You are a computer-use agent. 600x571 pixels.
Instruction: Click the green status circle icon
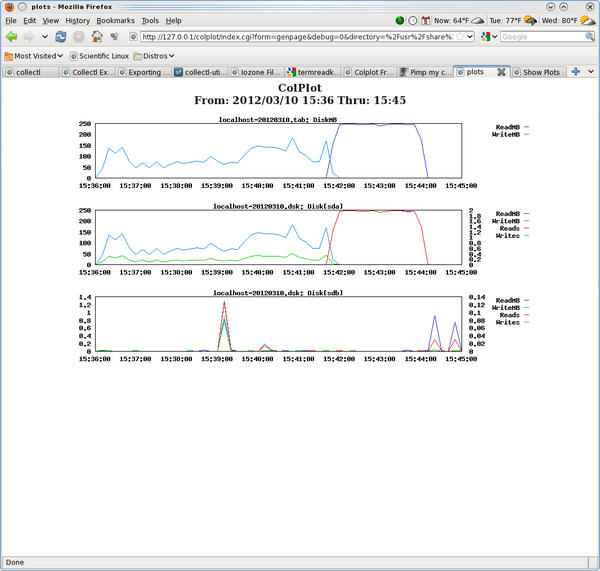399,21
